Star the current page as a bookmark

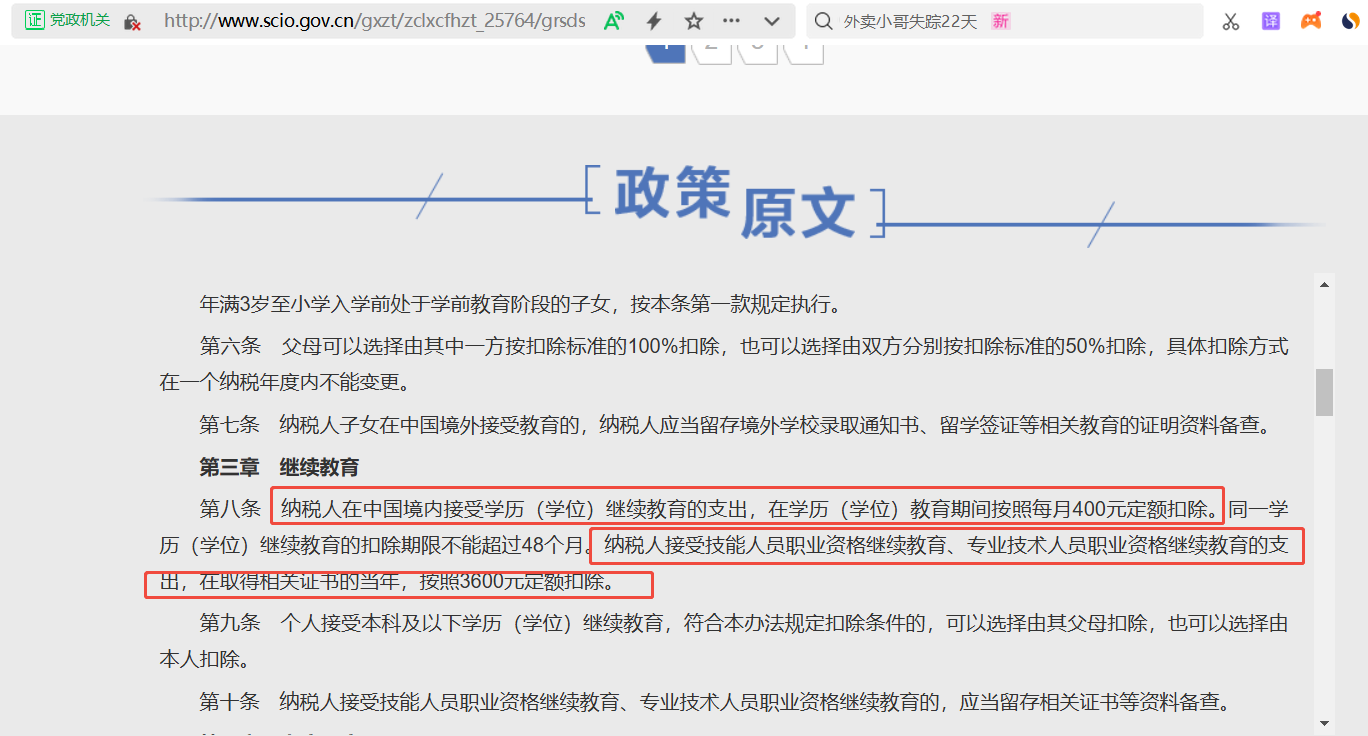click(x=693, y=20)
